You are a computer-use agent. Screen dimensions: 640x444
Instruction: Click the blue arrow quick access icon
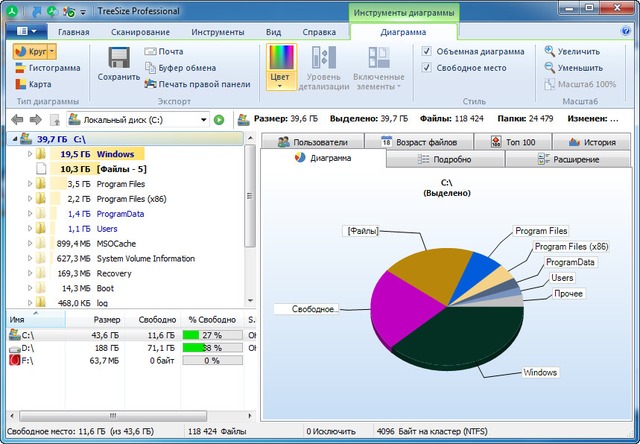36,11
